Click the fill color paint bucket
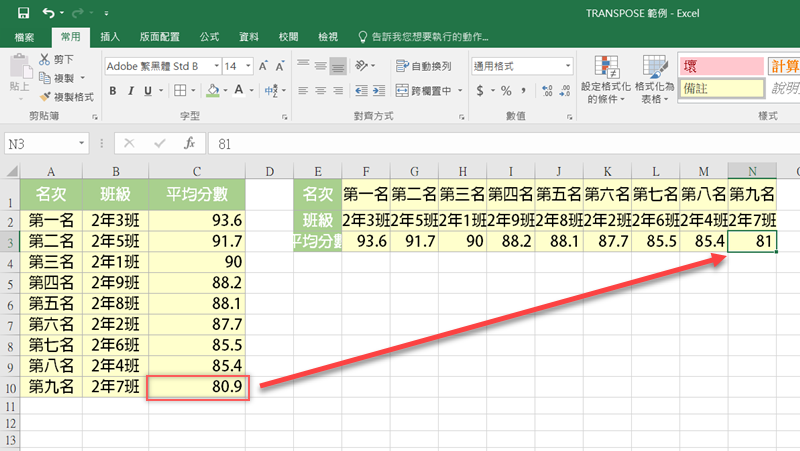800x451 pixels. point(210,91)
